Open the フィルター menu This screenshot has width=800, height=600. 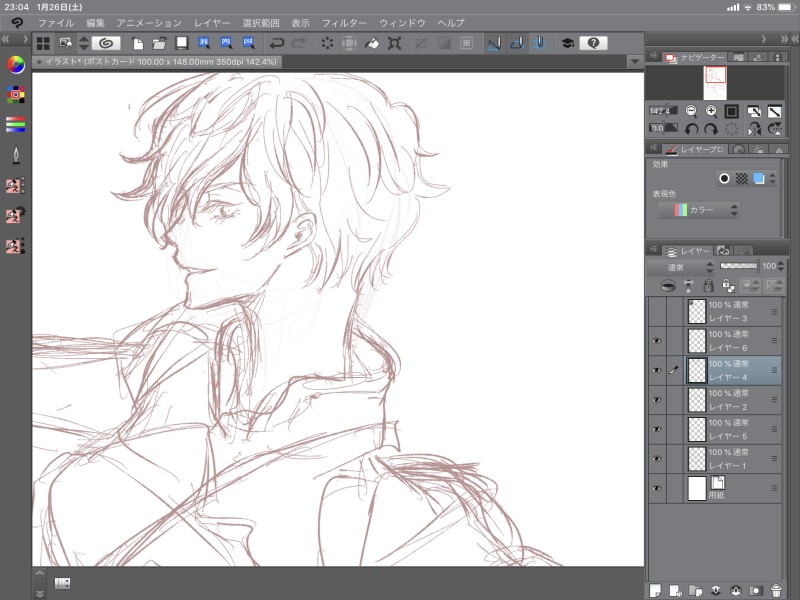coord(344,23)
